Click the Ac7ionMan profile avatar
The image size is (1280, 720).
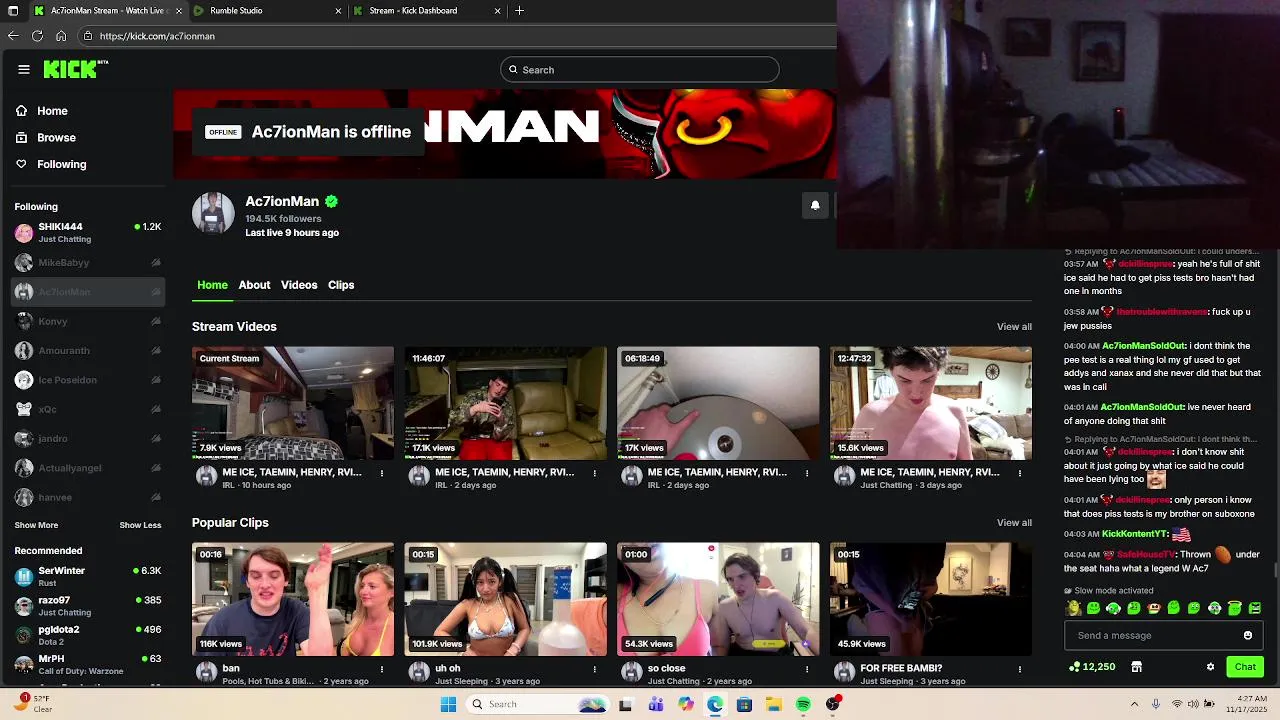[213, 213]
